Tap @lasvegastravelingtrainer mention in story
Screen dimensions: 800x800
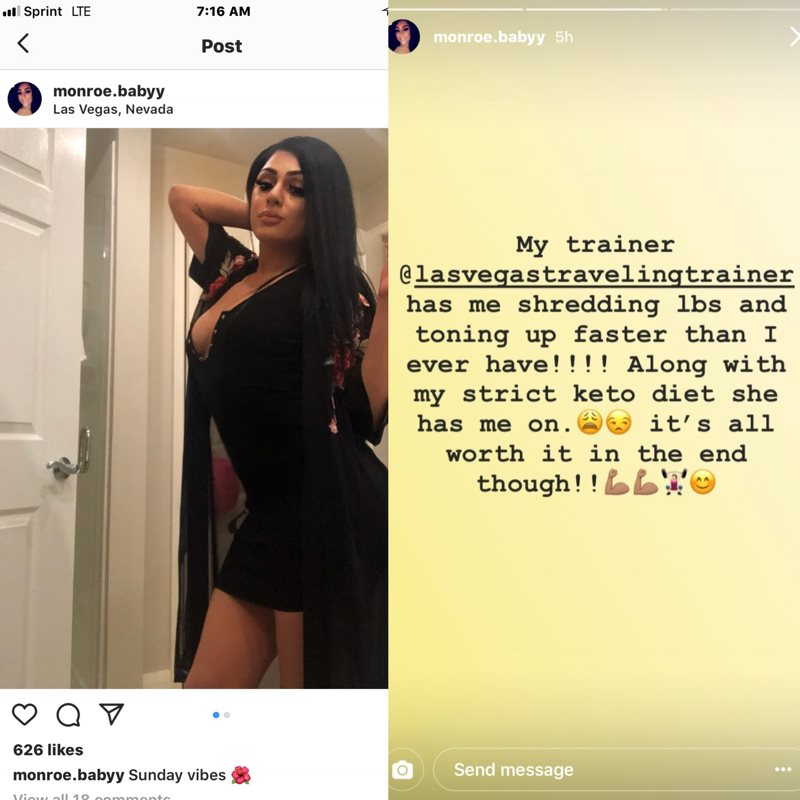(x=597, y=275)
